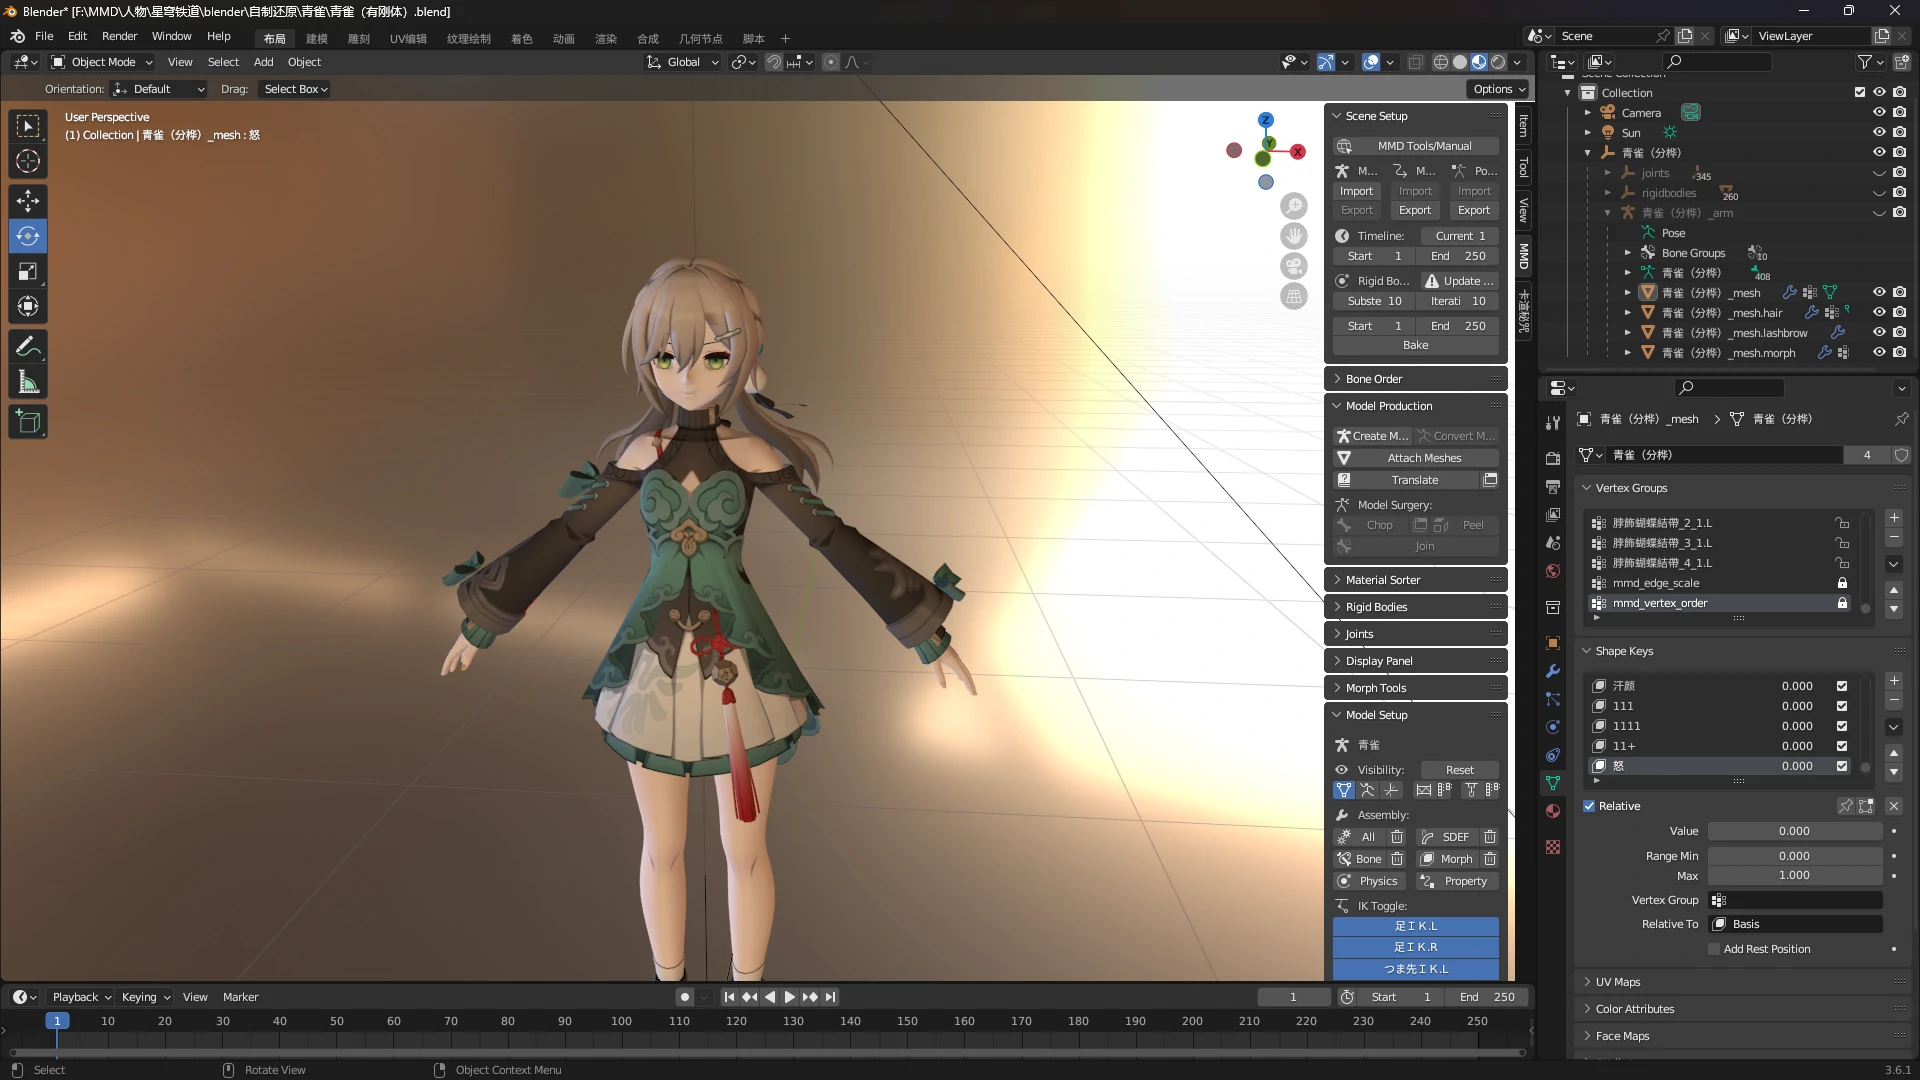Add a new shape key plus button

pyautogui.click(x=1894, y=681)
